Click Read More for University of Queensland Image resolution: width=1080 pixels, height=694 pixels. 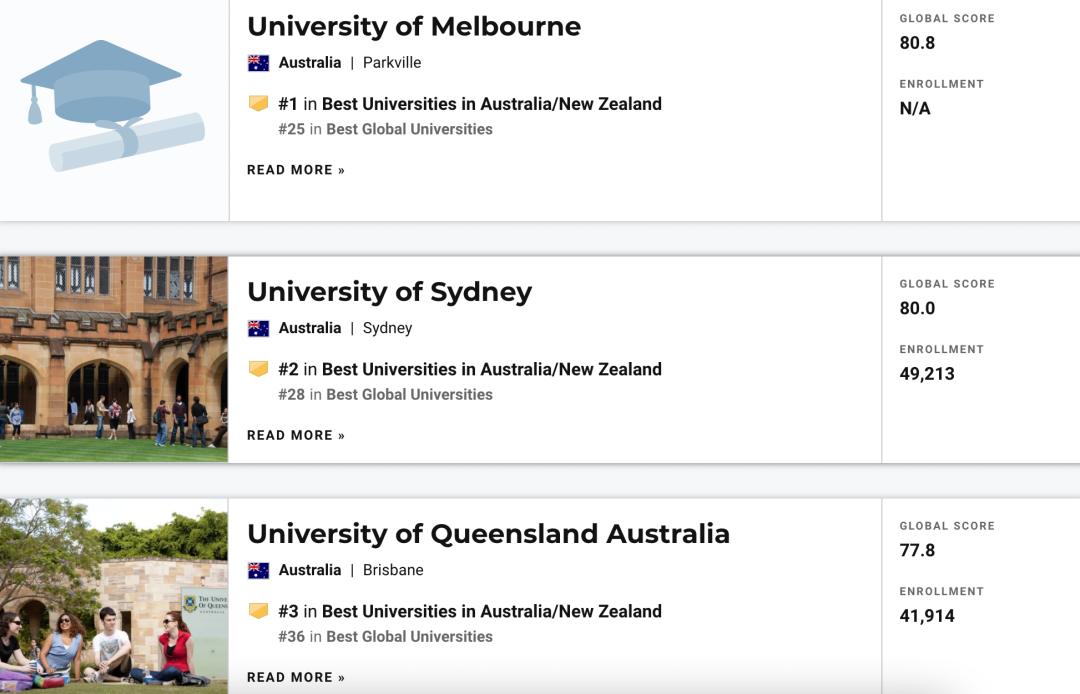(296, 677)
